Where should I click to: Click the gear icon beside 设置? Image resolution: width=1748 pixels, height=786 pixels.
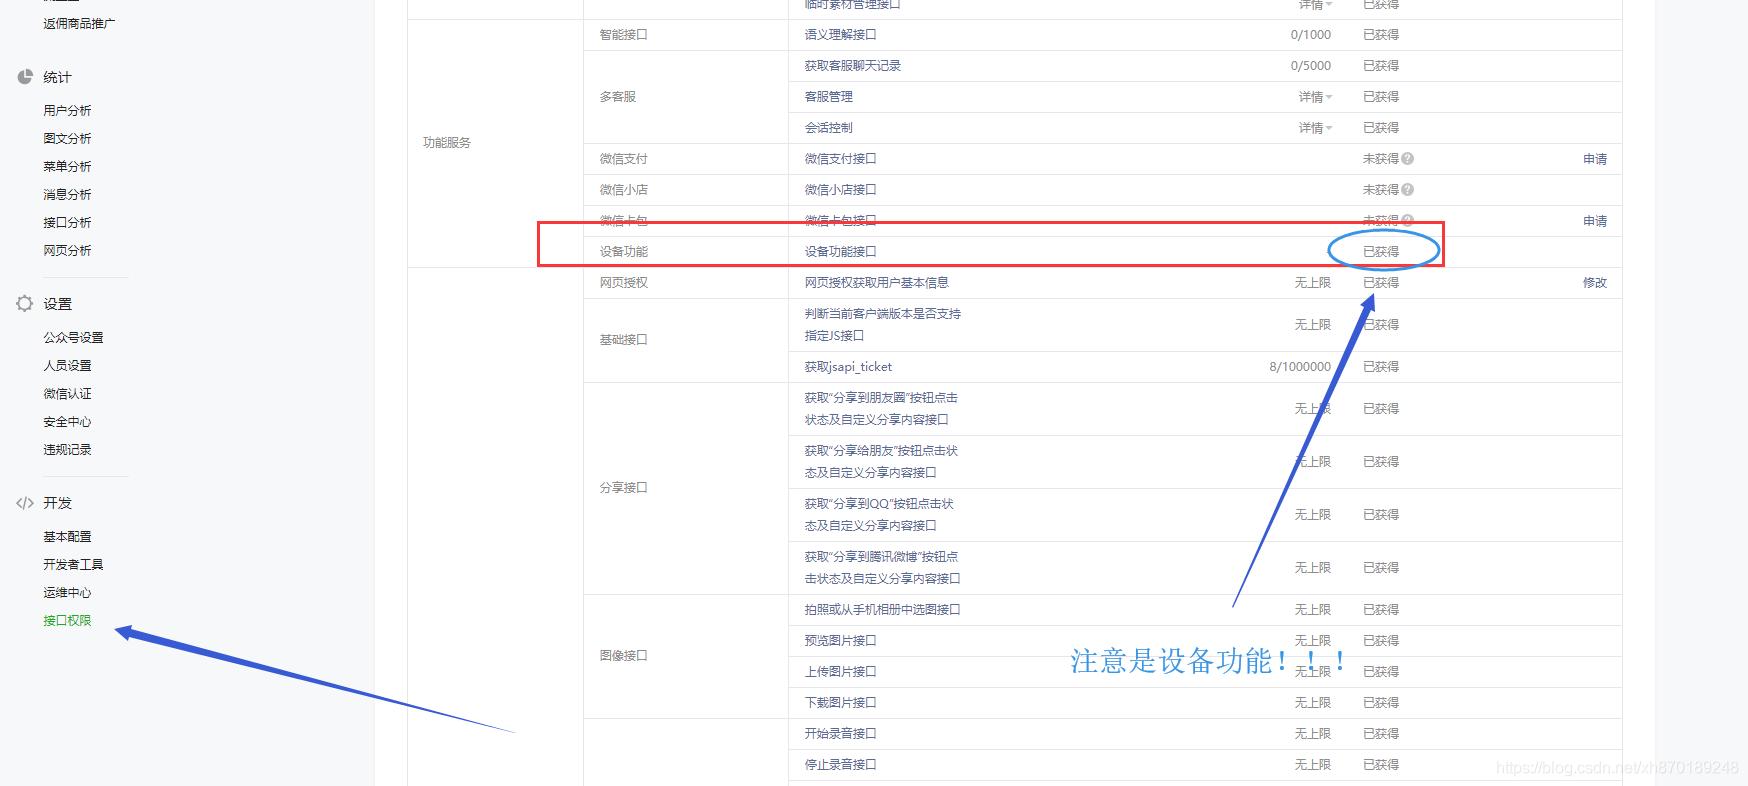click(x=25, y=303)
